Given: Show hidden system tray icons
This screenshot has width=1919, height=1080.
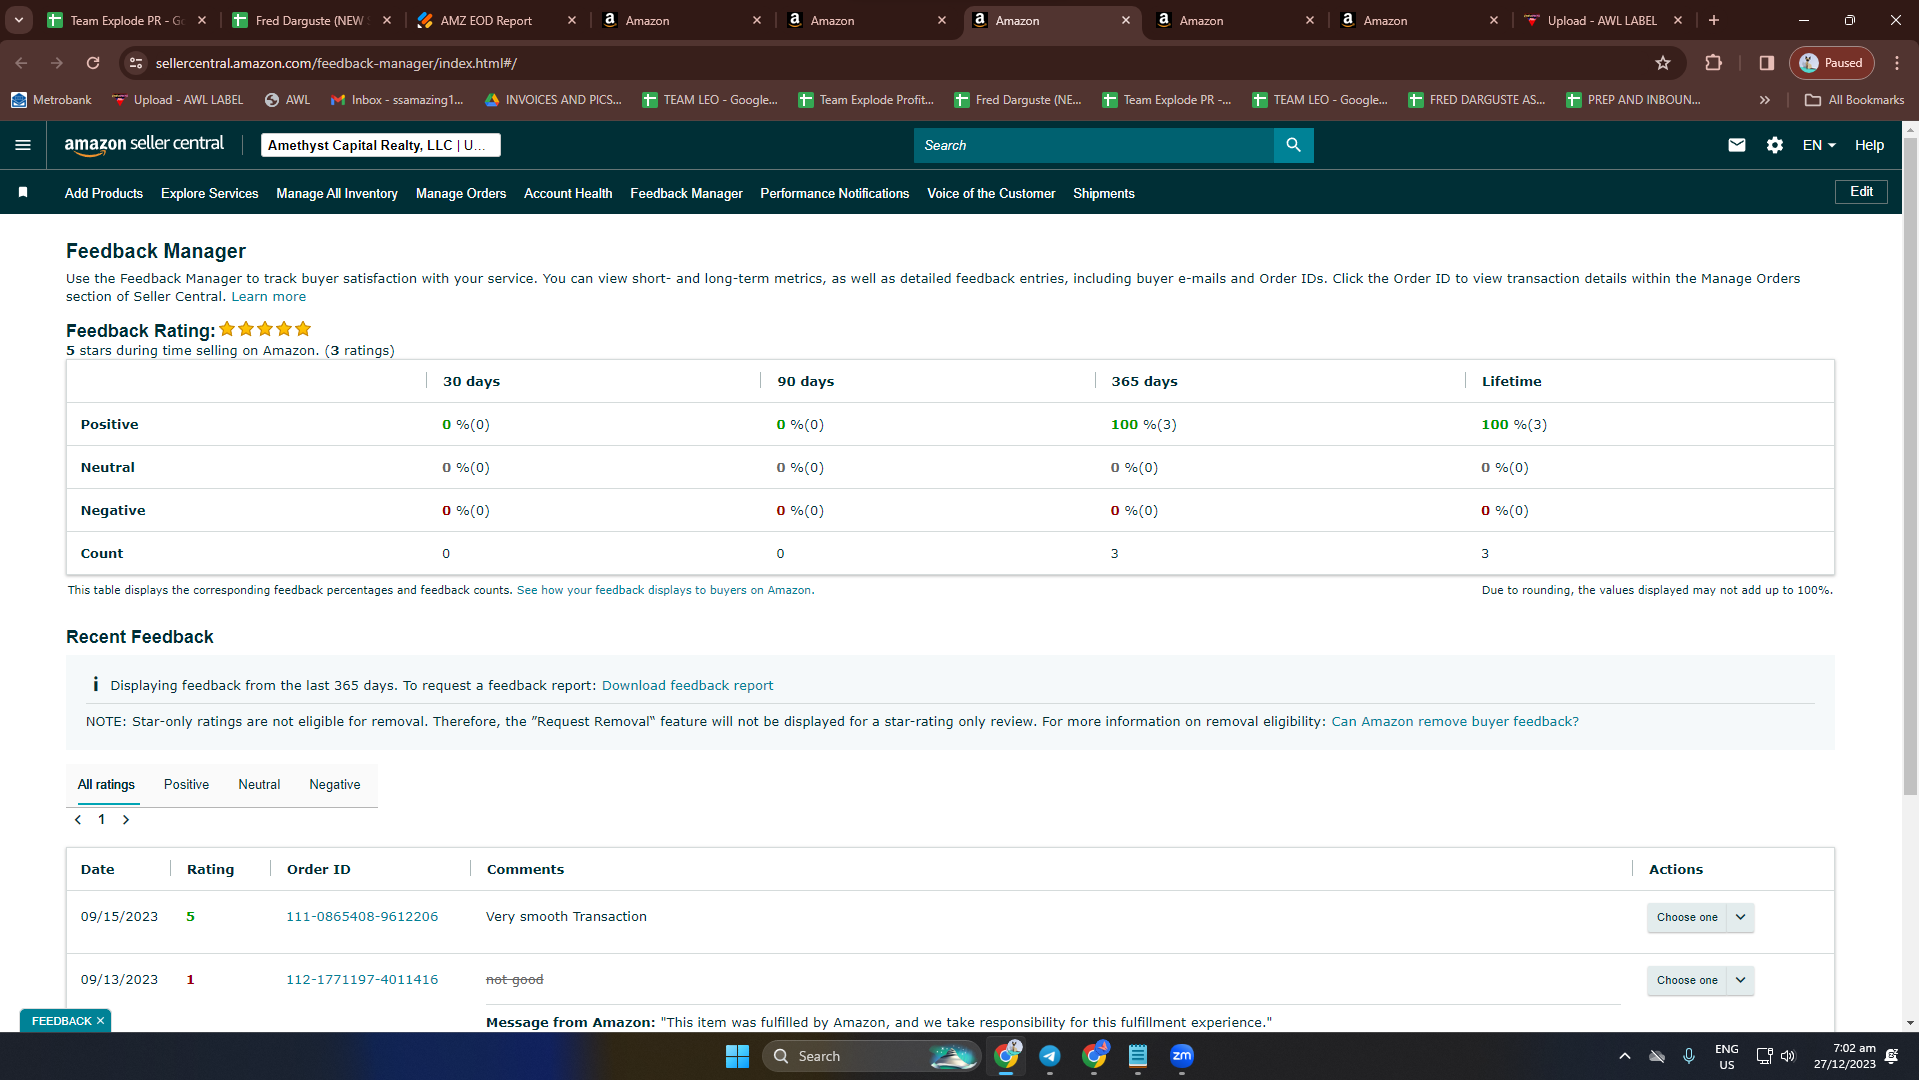Looking at the screenshot, I should tap(1624, 1056).
